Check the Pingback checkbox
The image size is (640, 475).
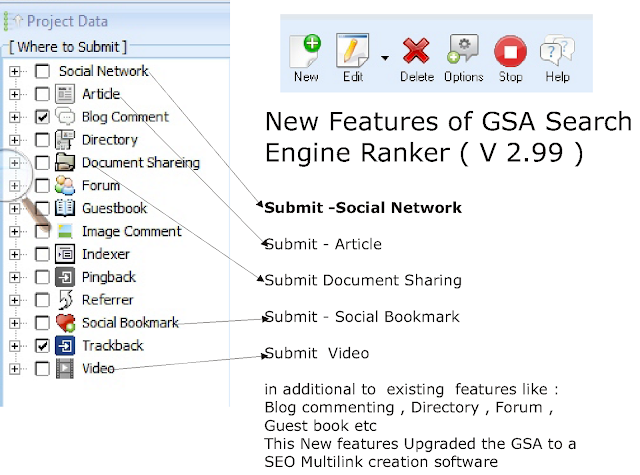click(x=42, y=277)
